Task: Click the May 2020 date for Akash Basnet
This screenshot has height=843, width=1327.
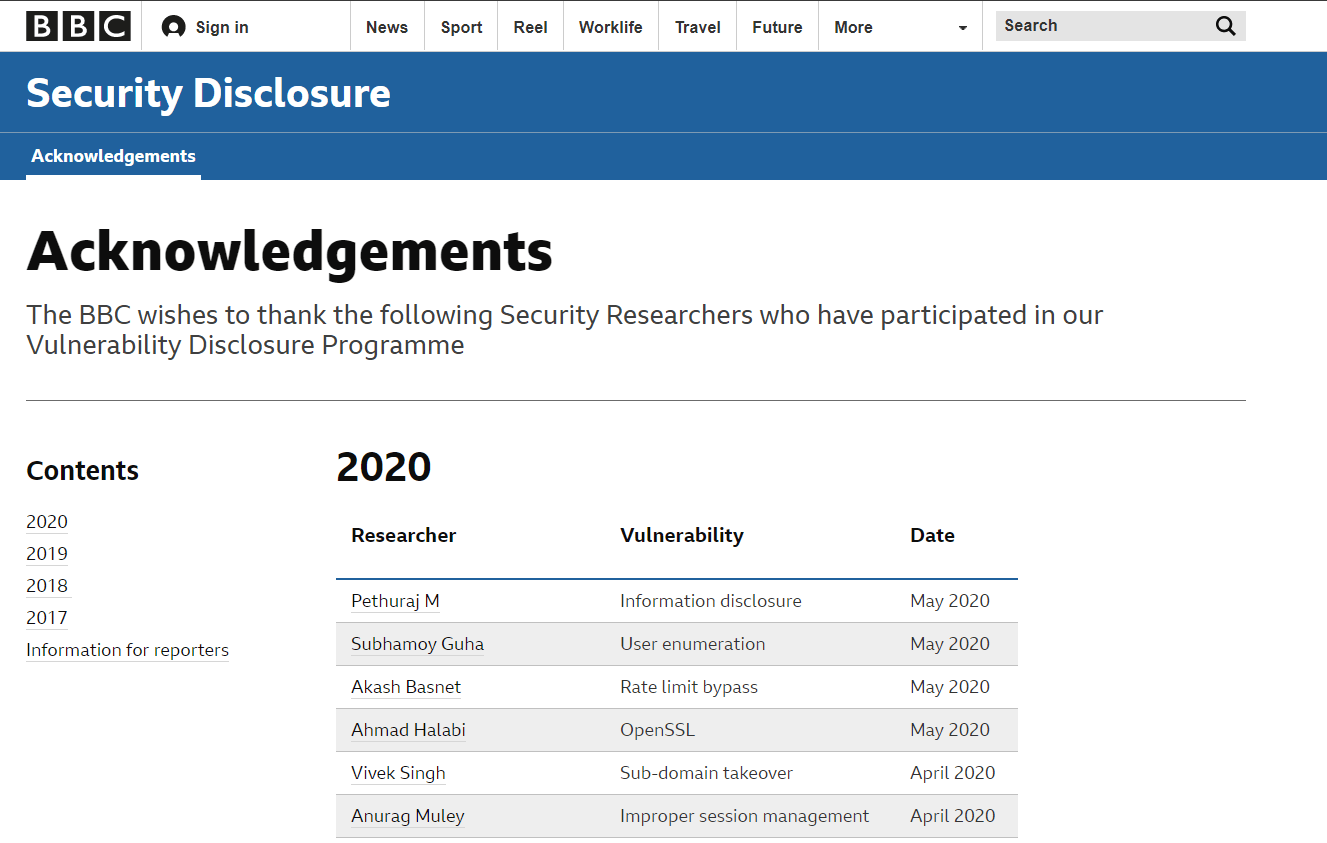Action: tap(950, 687)
